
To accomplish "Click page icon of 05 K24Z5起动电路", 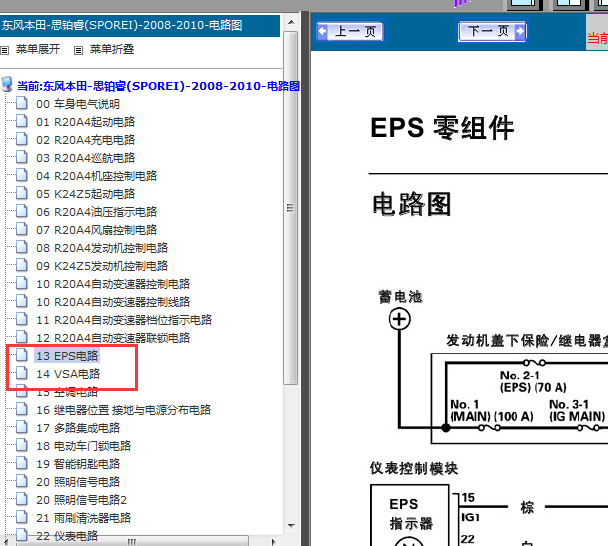I will [22, 193].
